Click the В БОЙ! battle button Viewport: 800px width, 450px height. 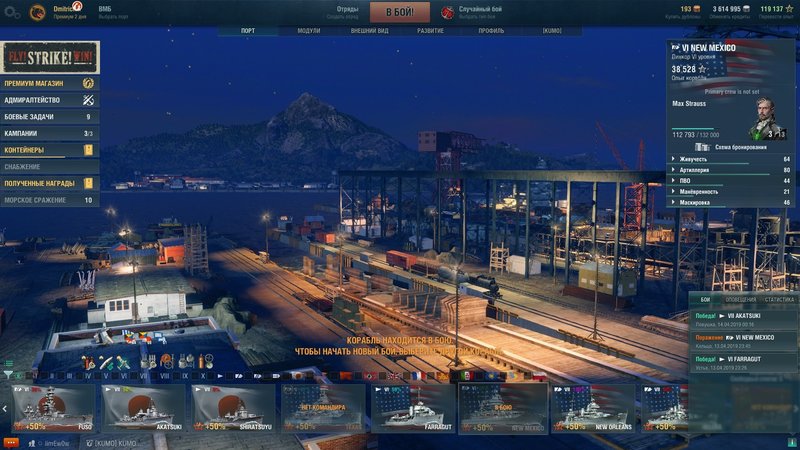(x=399, y=12)
